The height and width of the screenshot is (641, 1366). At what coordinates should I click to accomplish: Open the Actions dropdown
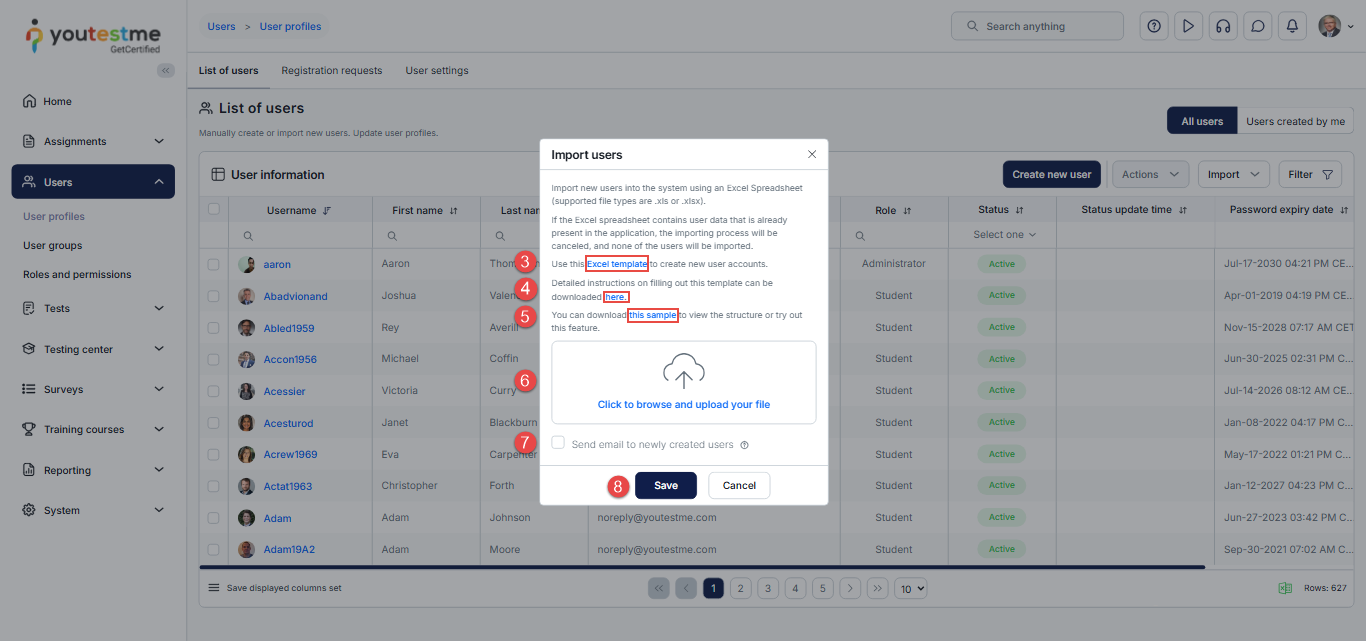(x=1151, y=174)
